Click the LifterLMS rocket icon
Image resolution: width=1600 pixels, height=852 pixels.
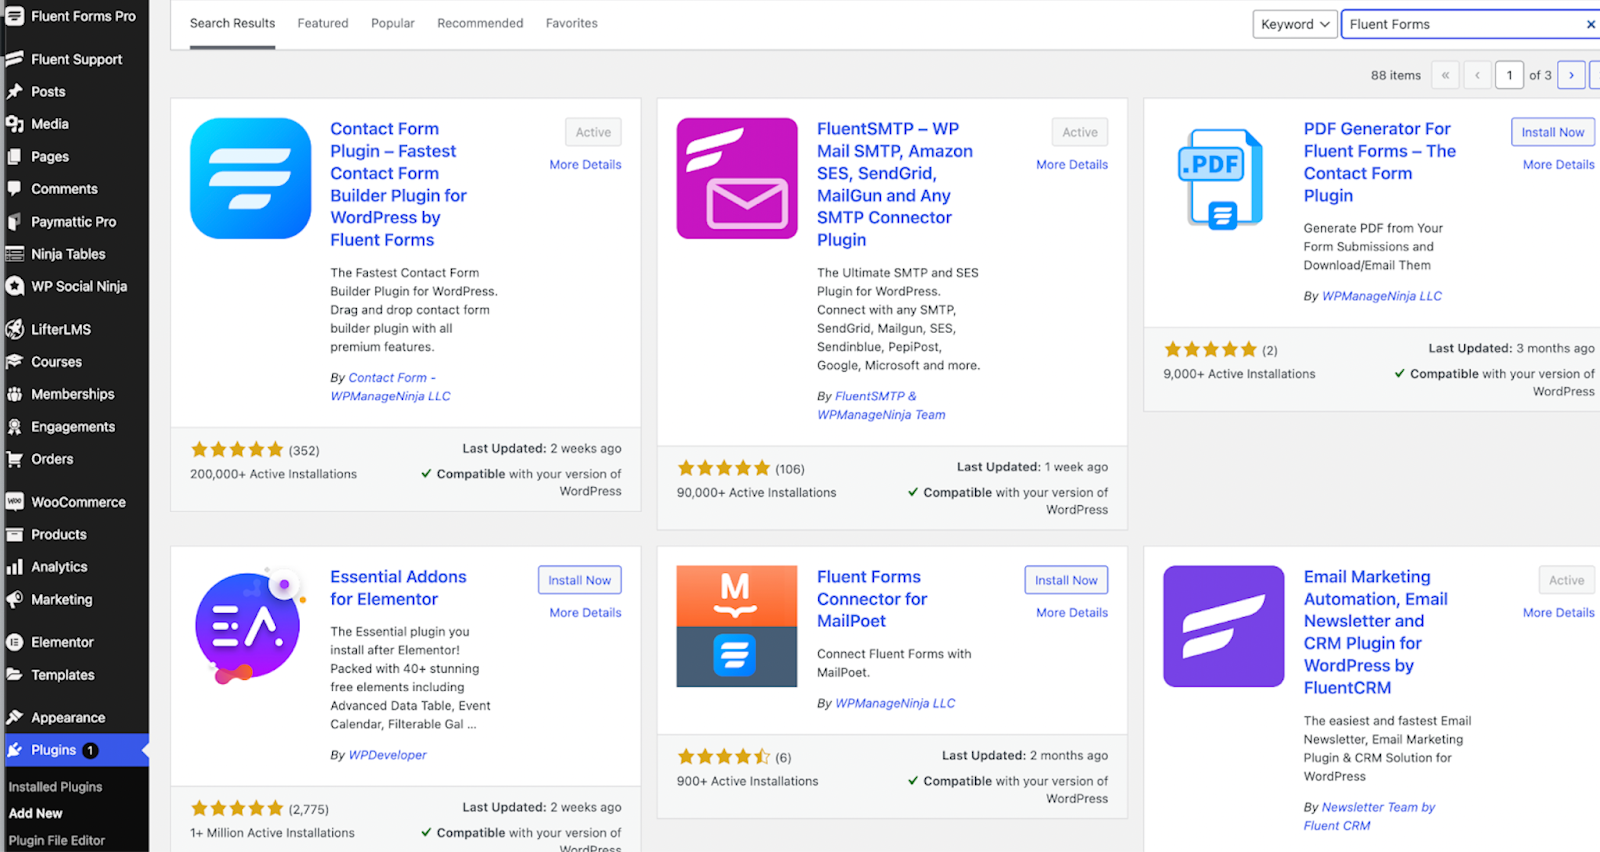pyautogui.click(x=14, y=329)
